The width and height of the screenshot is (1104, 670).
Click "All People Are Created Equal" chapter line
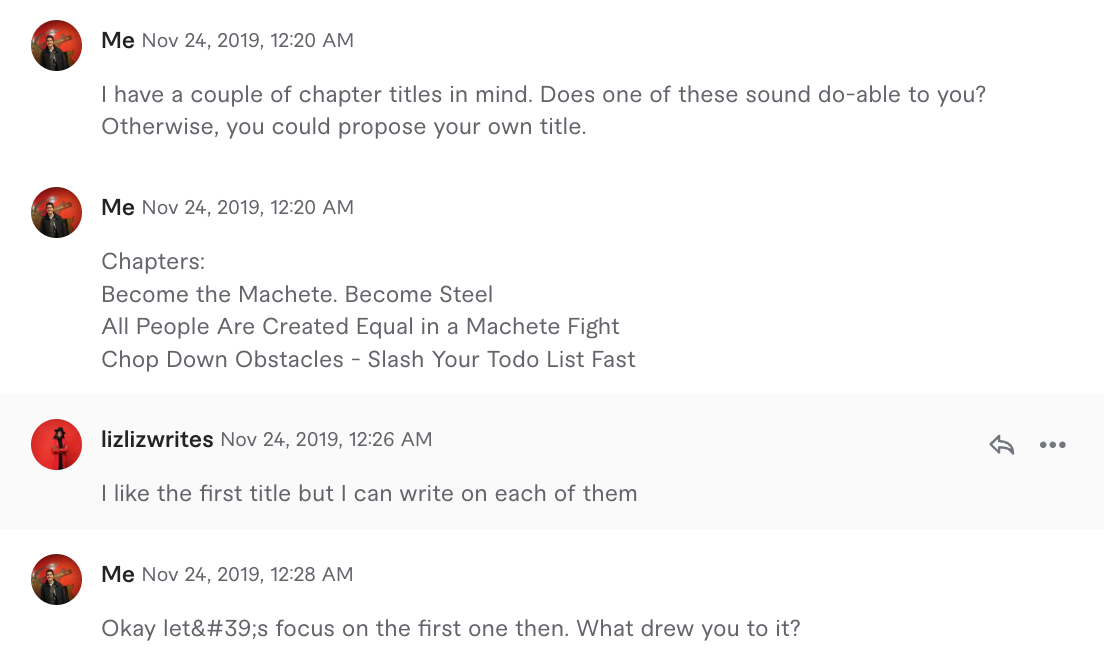360,327
